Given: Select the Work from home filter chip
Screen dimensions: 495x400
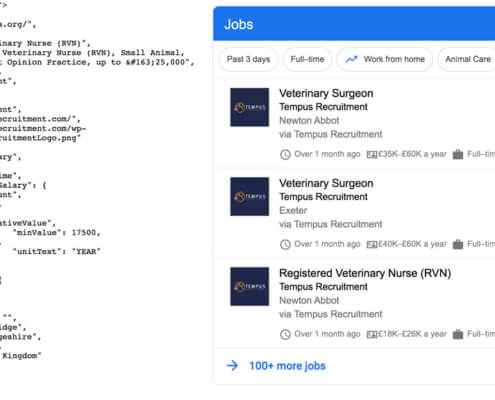Looking at the screenshot, I should [x=385, y=59].
